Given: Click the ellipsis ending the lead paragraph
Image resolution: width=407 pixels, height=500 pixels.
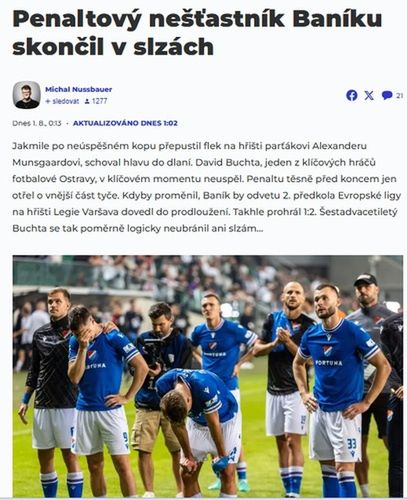Looking at the screenshot, I should (260, 229).
